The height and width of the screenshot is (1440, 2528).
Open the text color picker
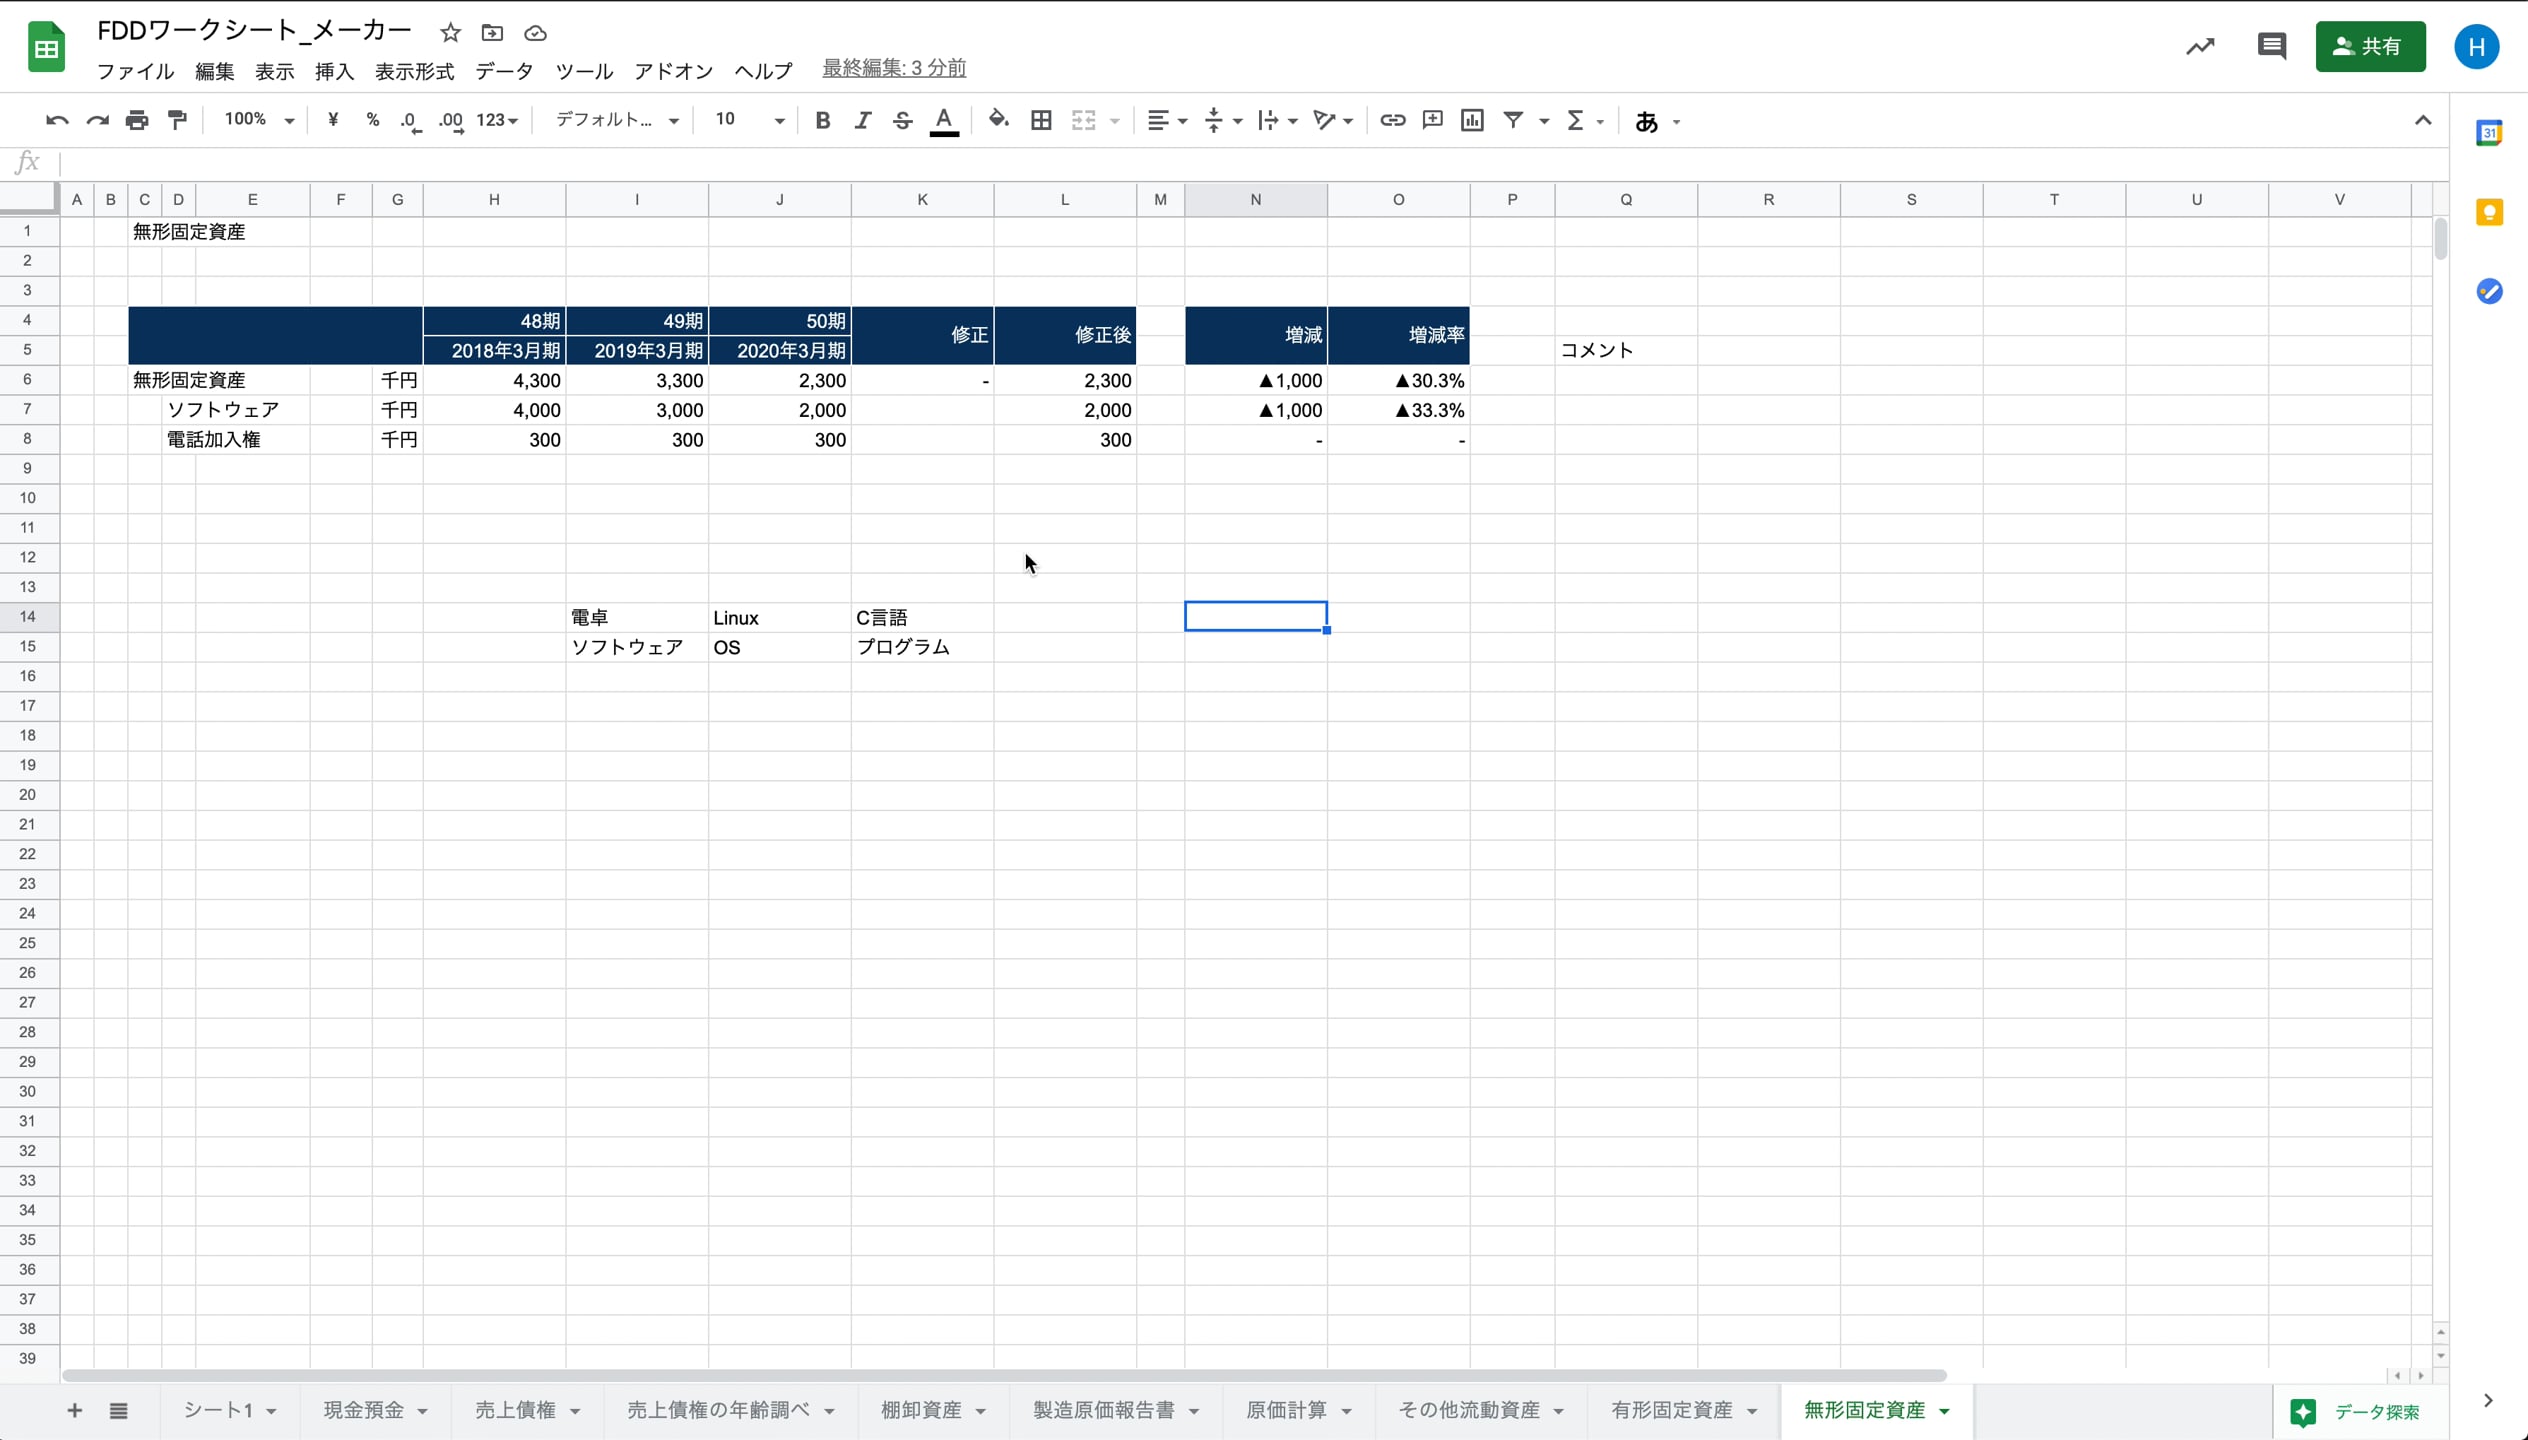point(943,120)
